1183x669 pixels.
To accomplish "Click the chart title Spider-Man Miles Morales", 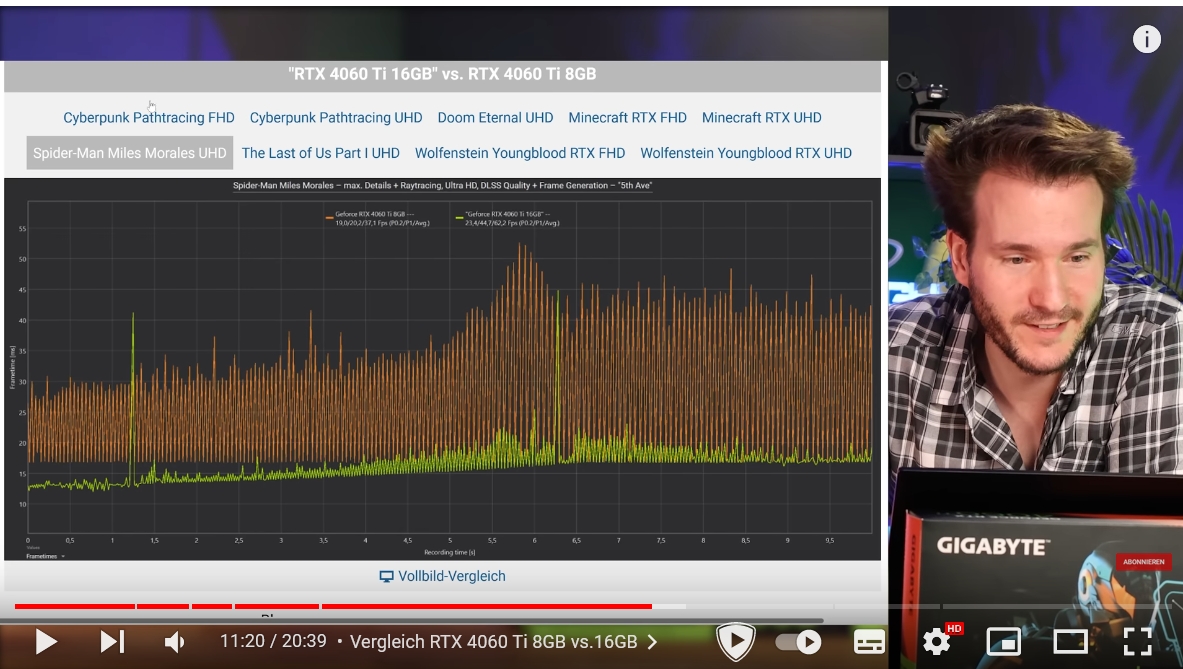I will 442,186.
